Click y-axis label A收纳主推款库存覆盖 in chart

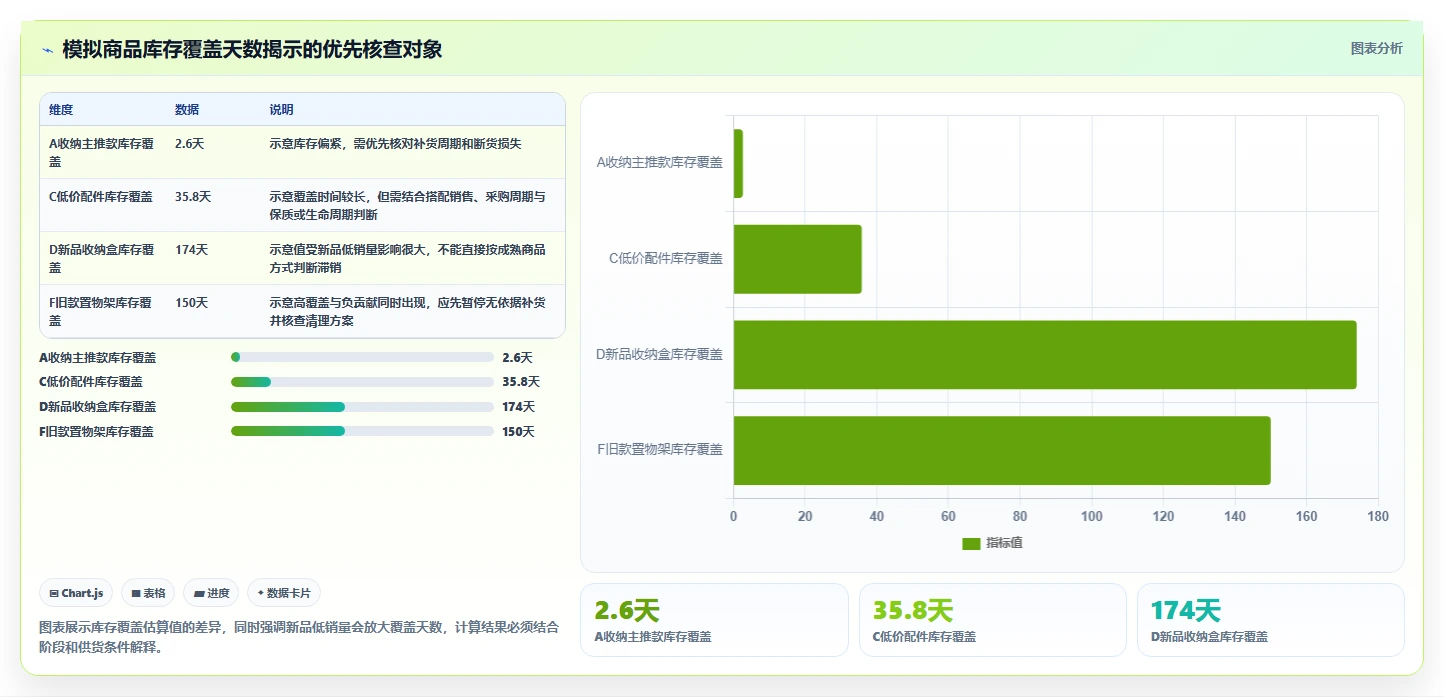point(660,162)
